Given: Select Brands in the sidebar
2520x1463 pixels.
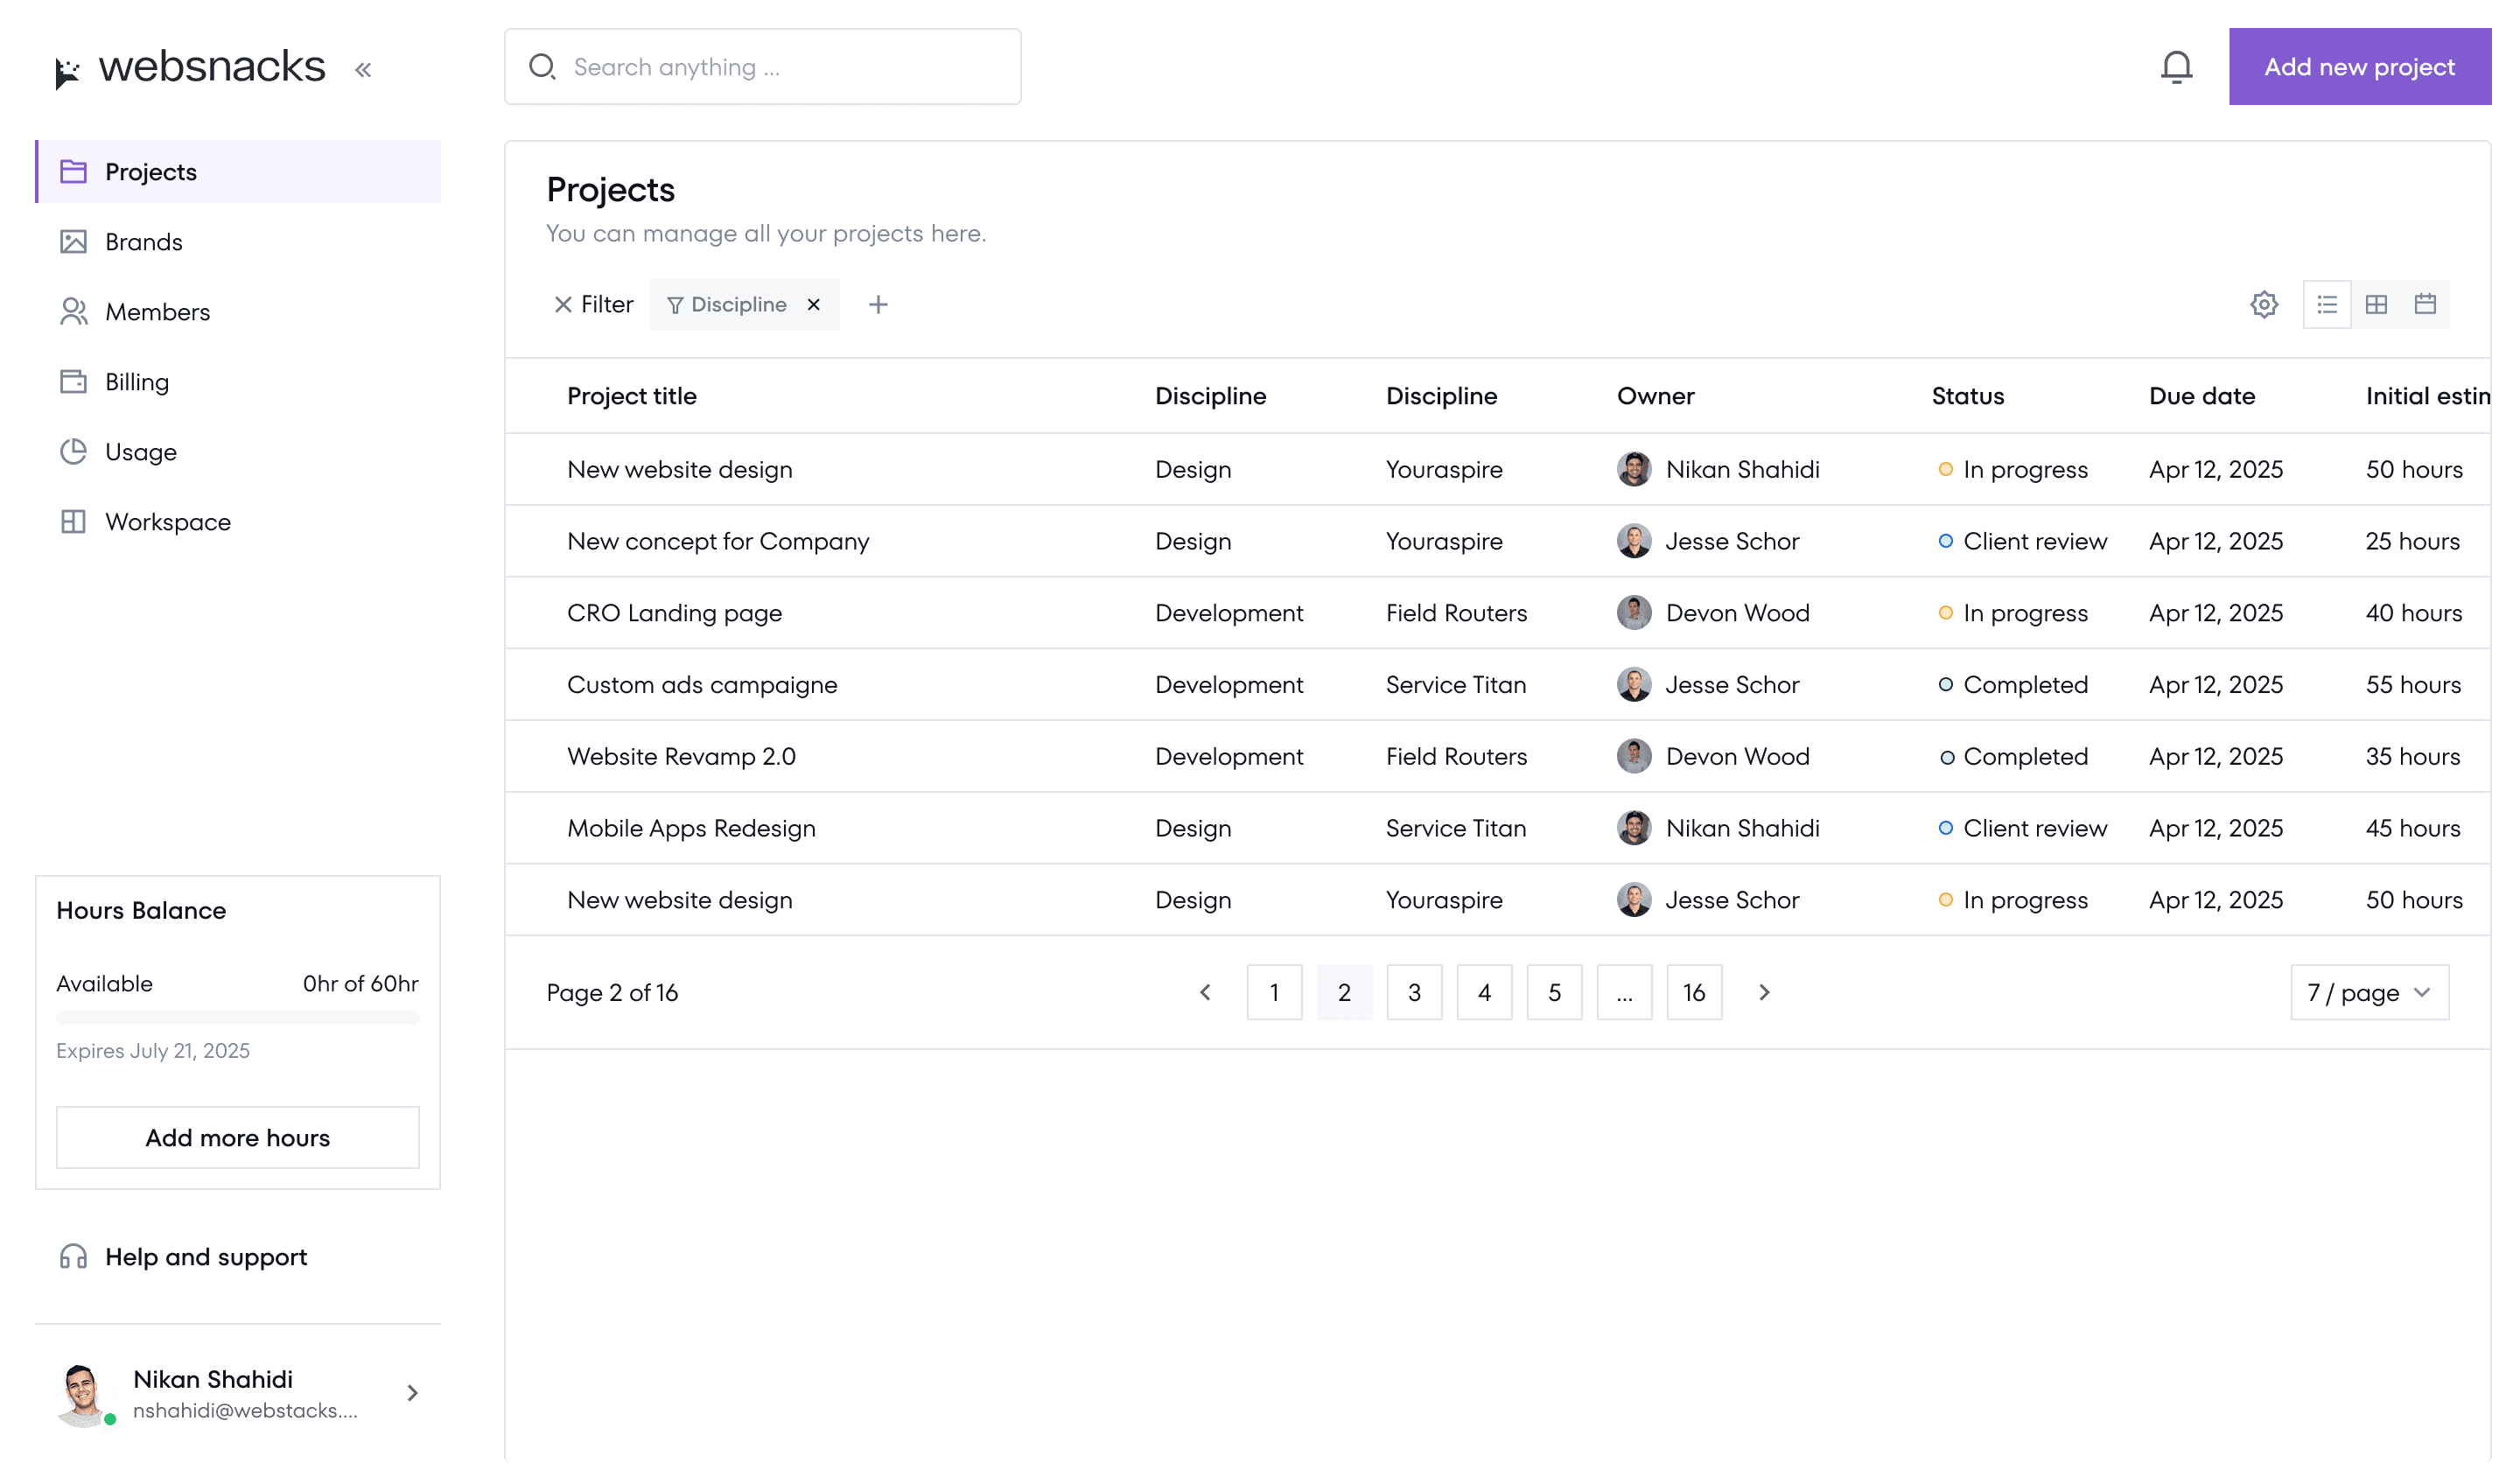Looking at the screenshot, I should (x=143, y=241).
